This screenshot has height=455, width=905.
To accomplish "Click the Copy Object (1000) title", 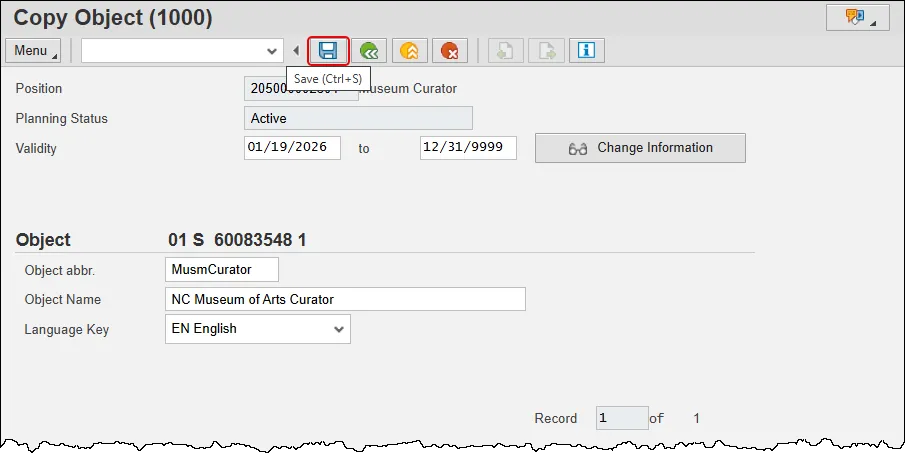I will [113, 18].
